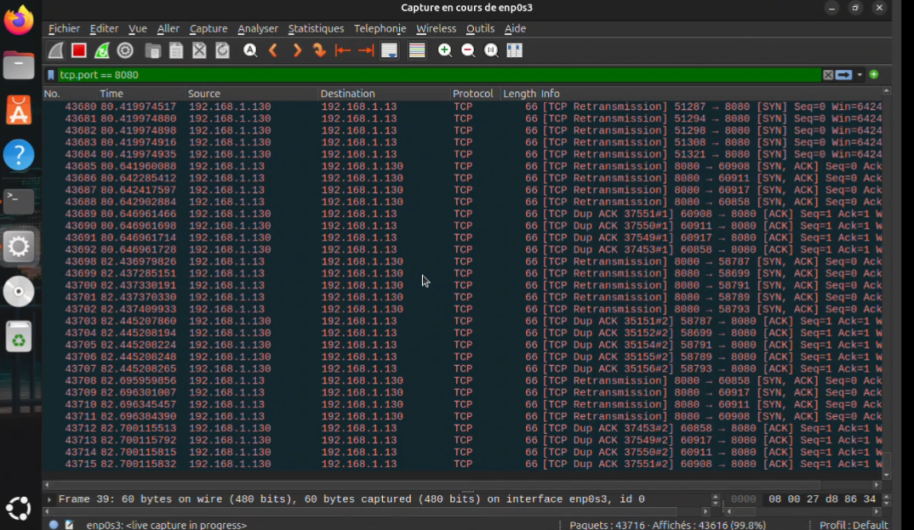Expand the Frame 39 details row
Screen dimensions: 914x530
click(50, 499)
